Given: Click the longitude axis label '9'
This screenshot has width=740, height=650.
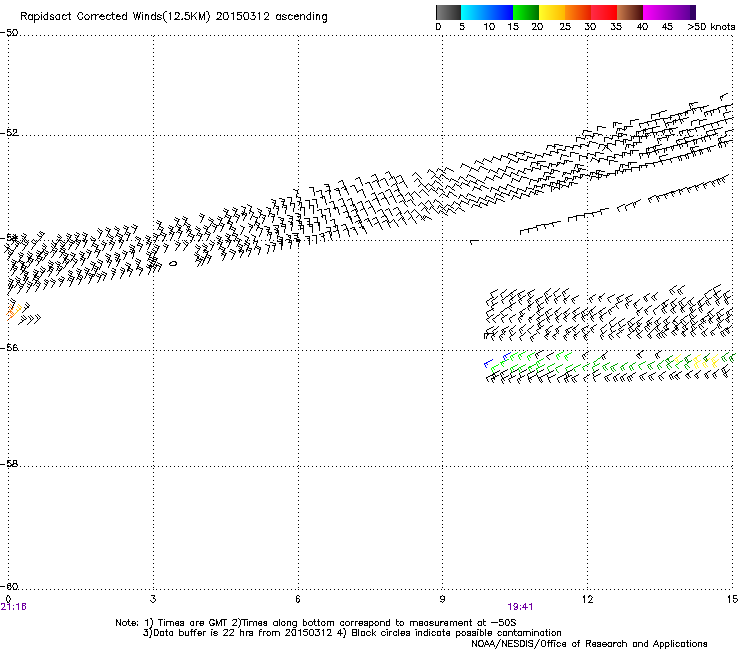Looking at the screenshot, I should [x=442, y=599].
